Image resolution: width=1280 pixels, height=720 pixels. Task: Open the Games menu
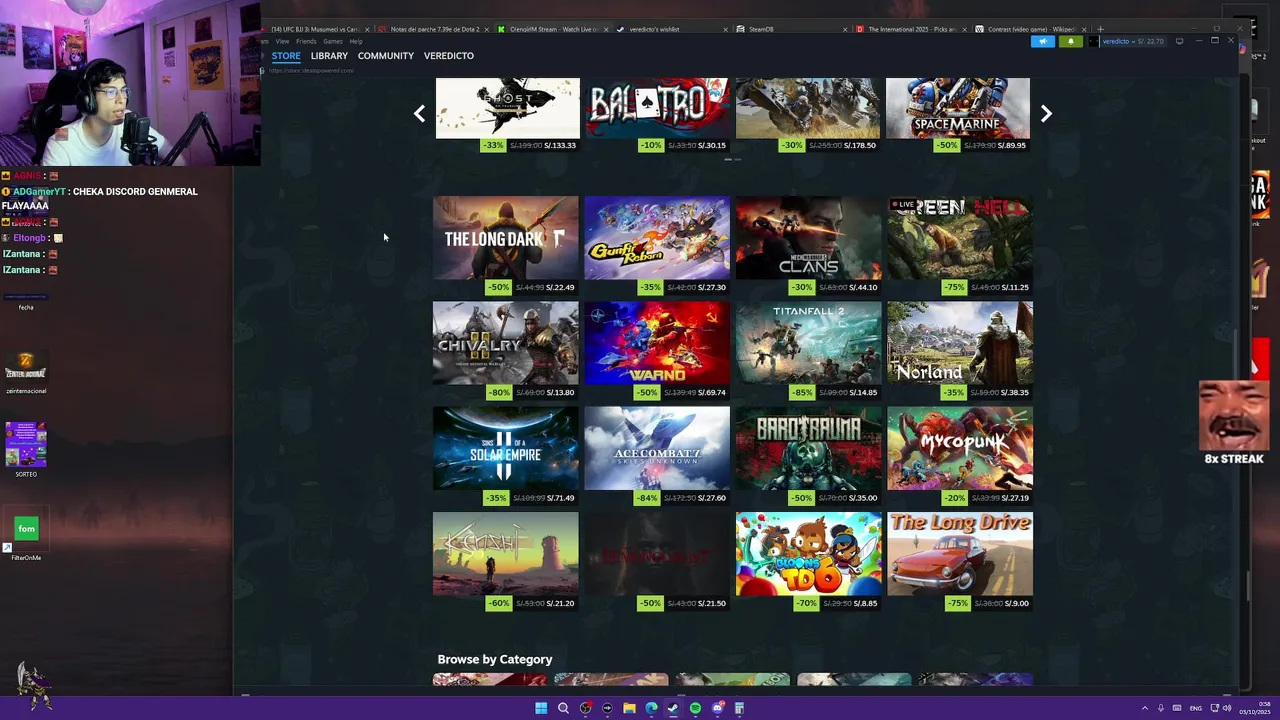(333, 41)
